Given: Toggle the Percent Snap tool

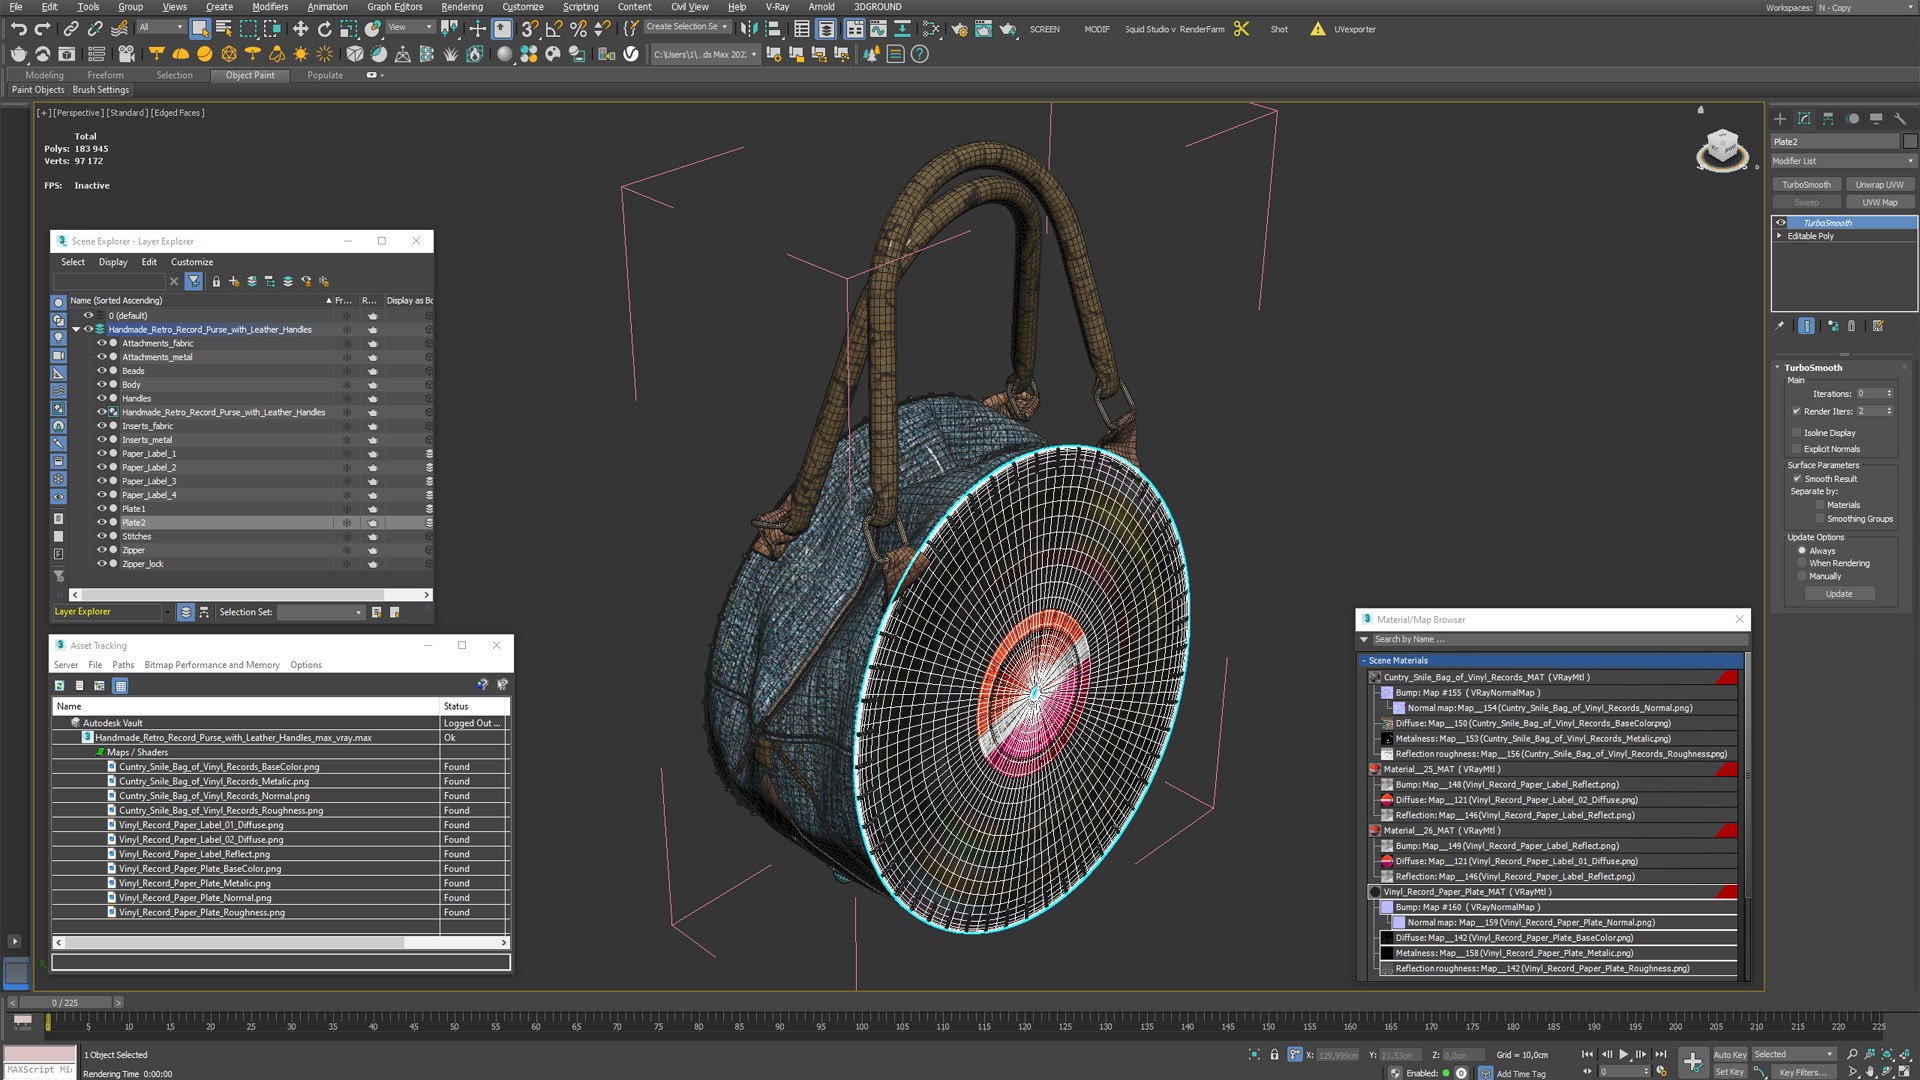Looking at the screenshot, I should coord(578,29).
